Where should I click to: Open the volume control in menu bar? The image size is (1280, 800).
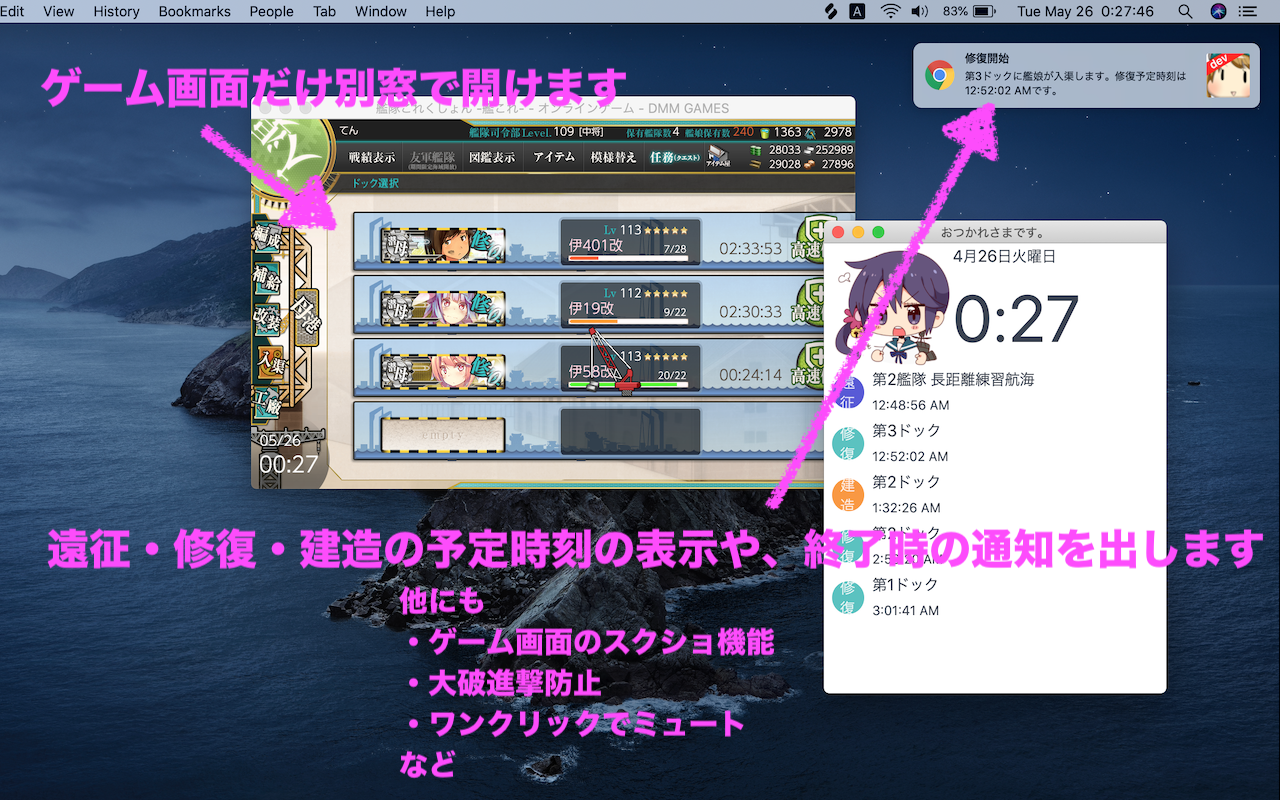(x=920, y=11)
